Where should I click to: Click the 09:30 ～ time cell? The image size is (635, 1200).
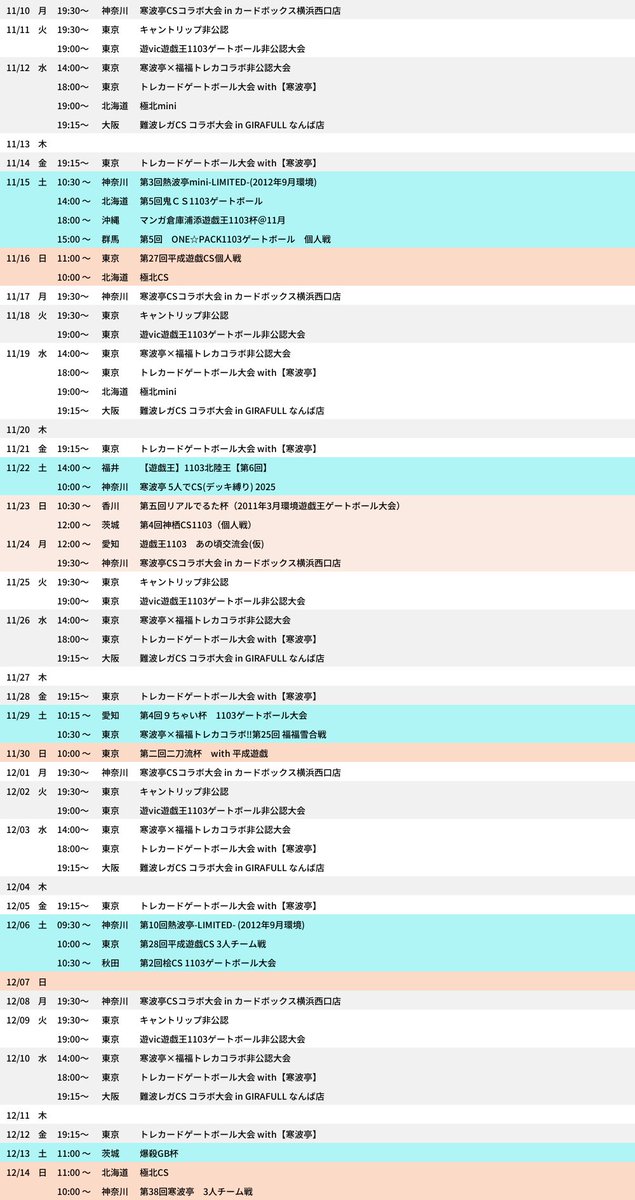[74, 925]
